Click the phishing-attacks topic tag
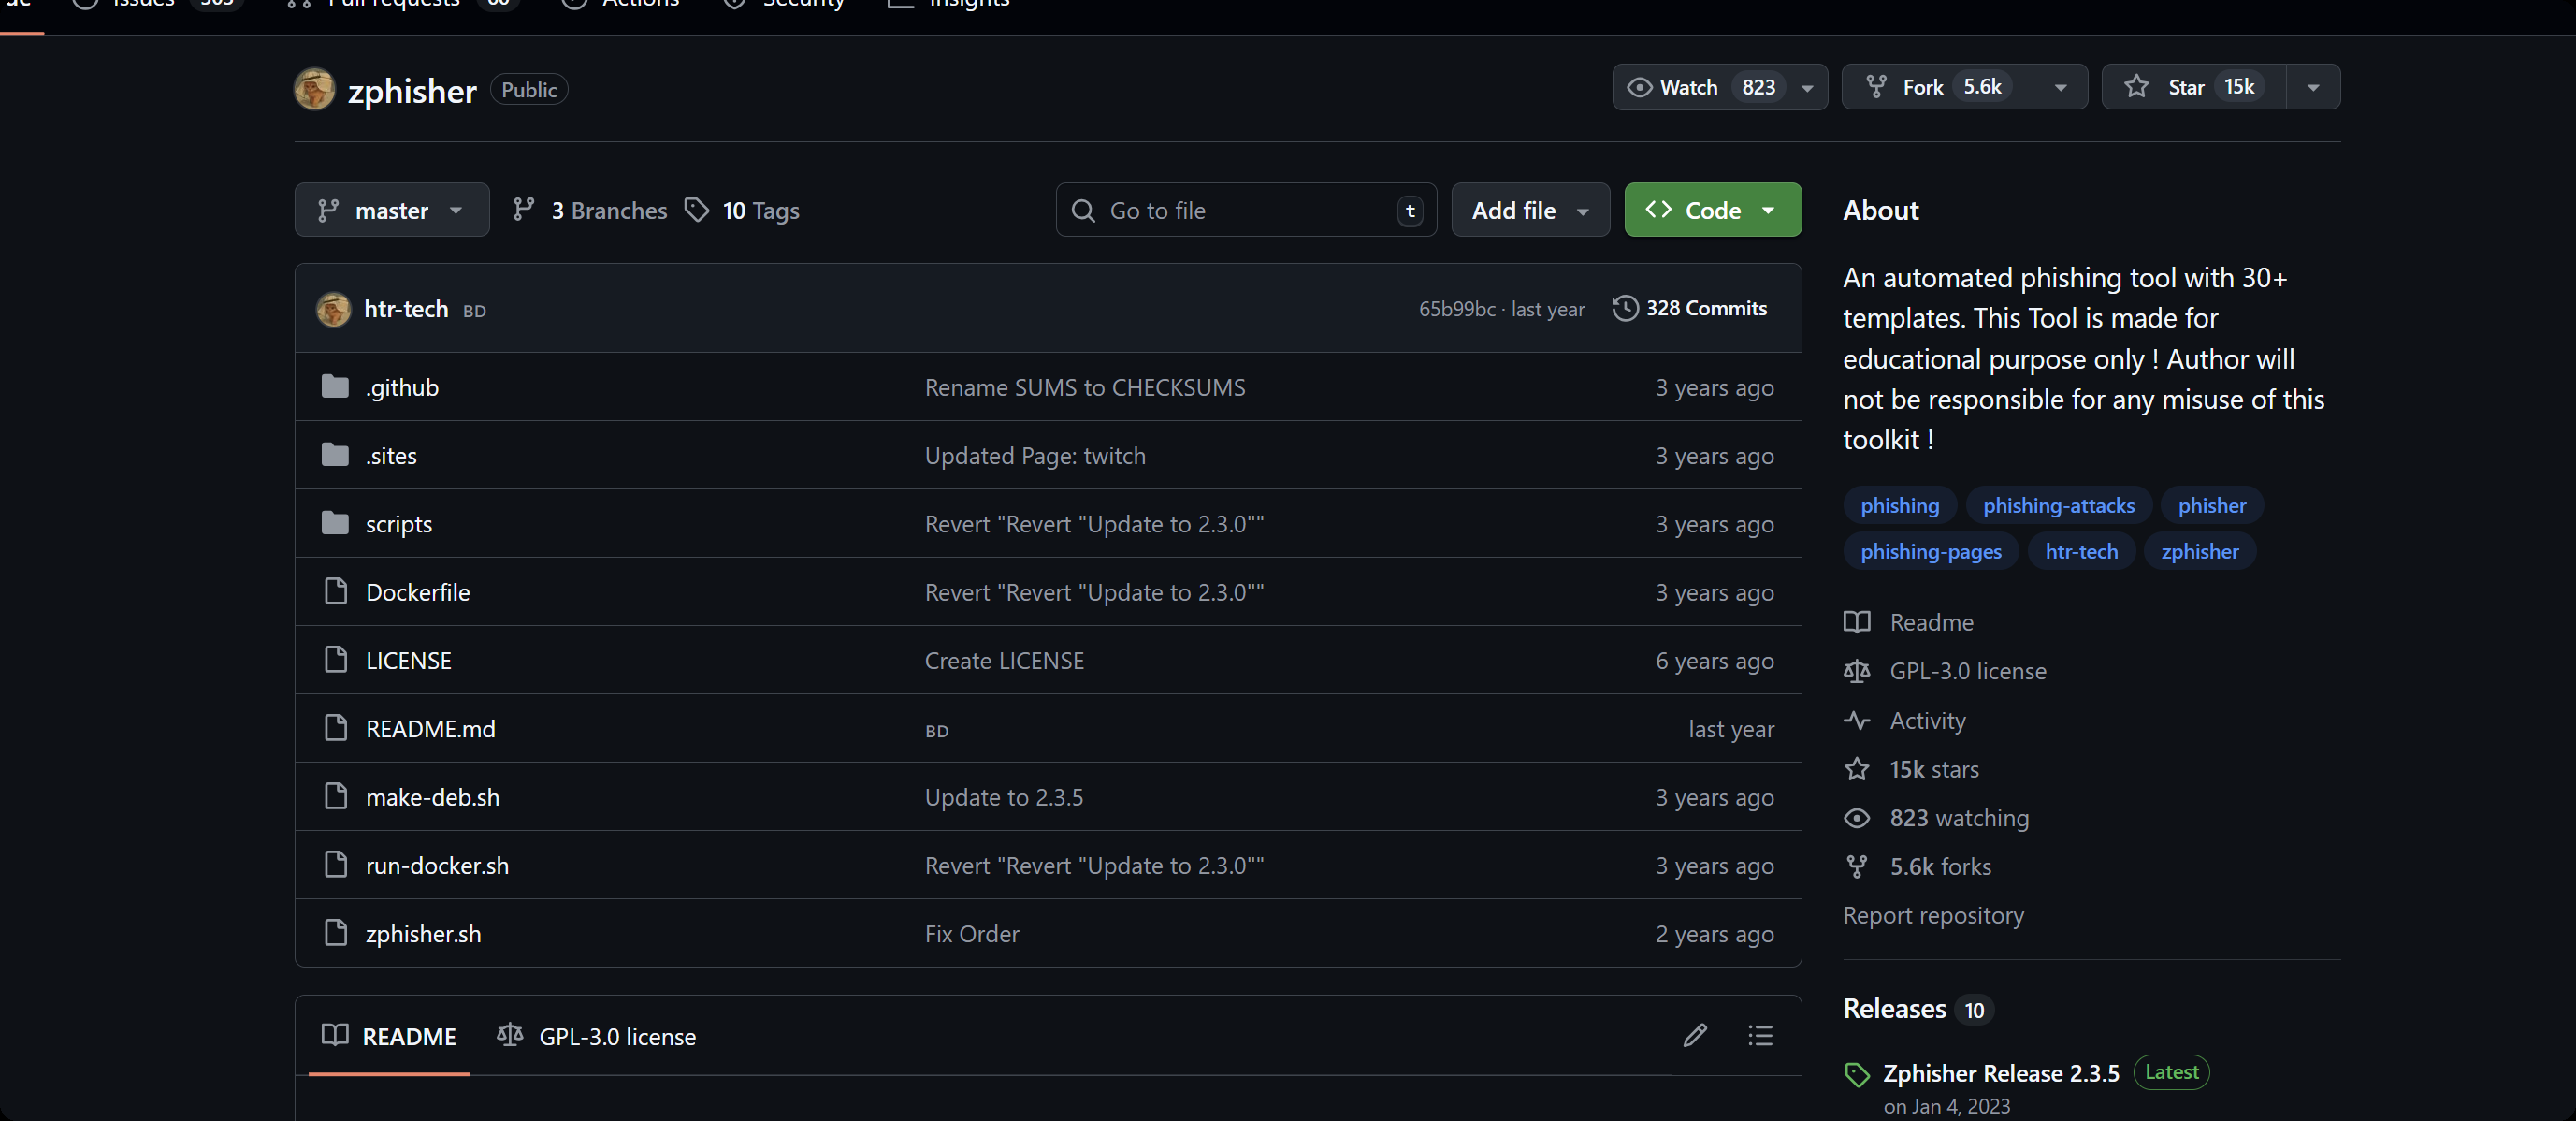The width and height of the screenshot is (2576, 1121). pos(2058,505)
